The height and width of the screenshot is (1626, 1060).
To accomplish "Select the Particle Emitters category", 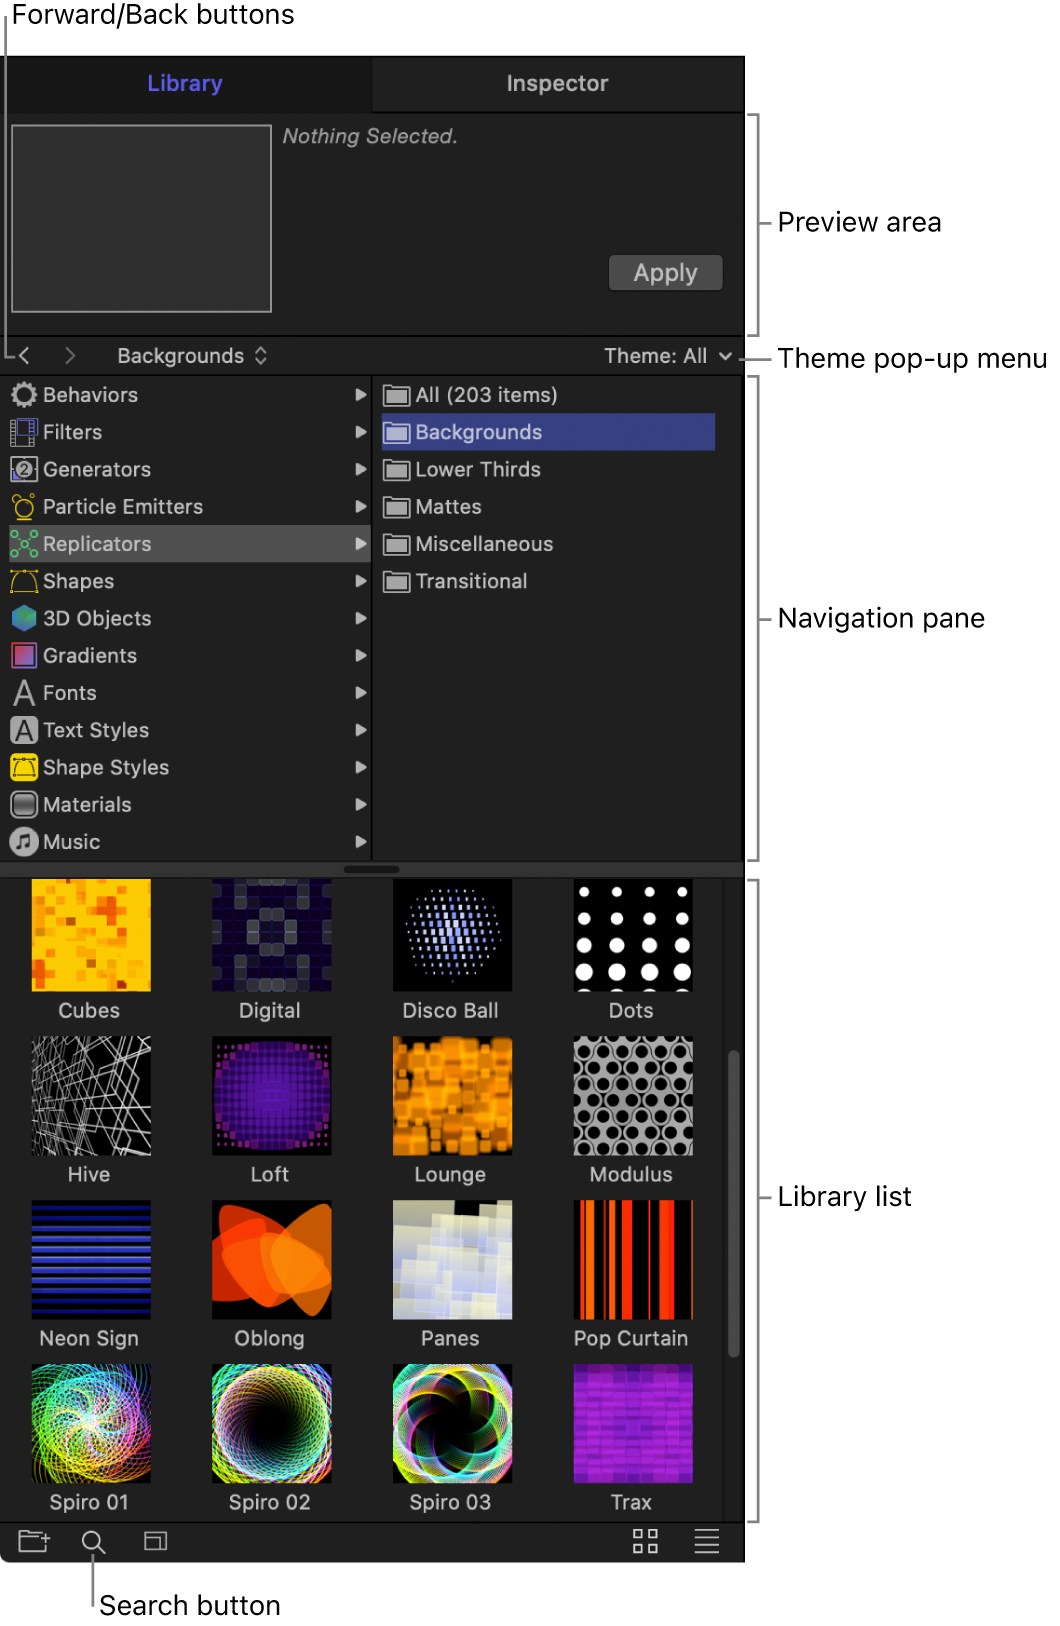I will pos(122,507).
